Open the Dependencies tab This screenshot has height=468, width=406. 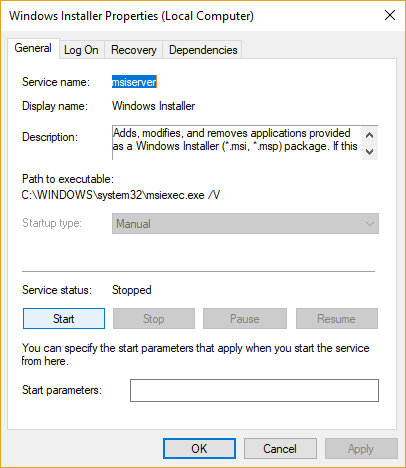coord(203,50)
